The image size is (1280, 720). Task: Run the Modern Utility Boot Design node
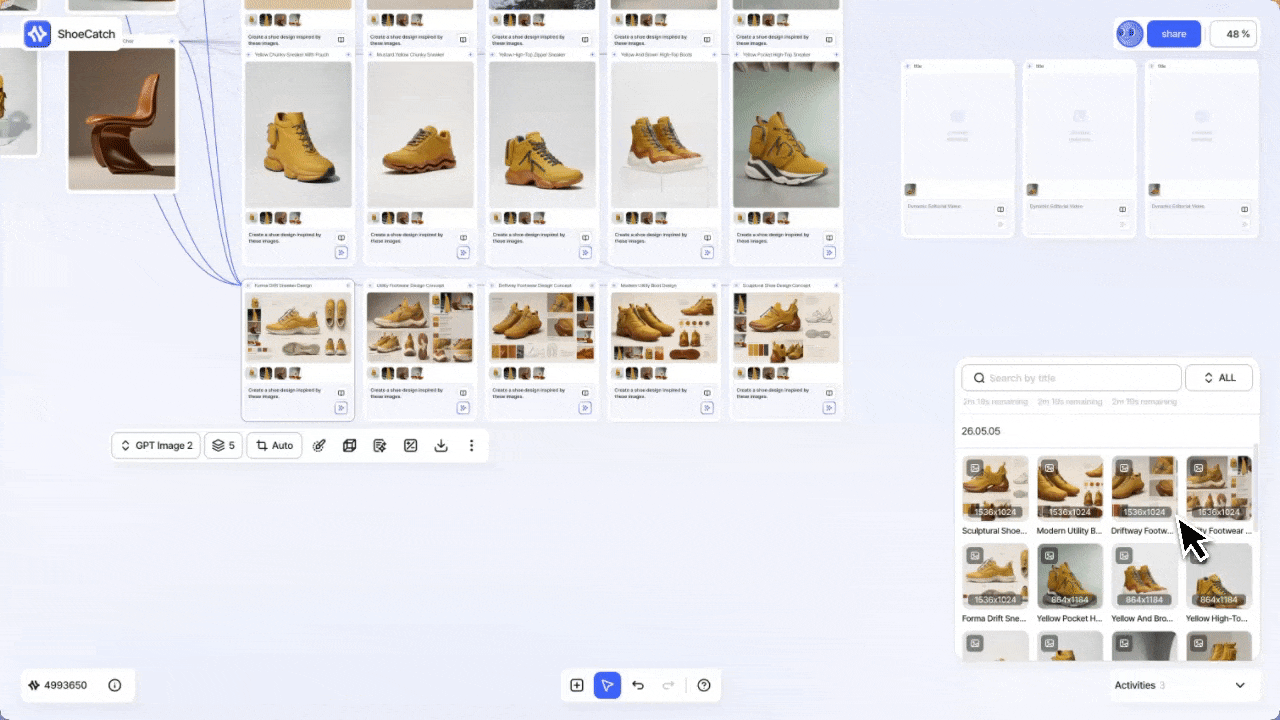tap(707, 408)
